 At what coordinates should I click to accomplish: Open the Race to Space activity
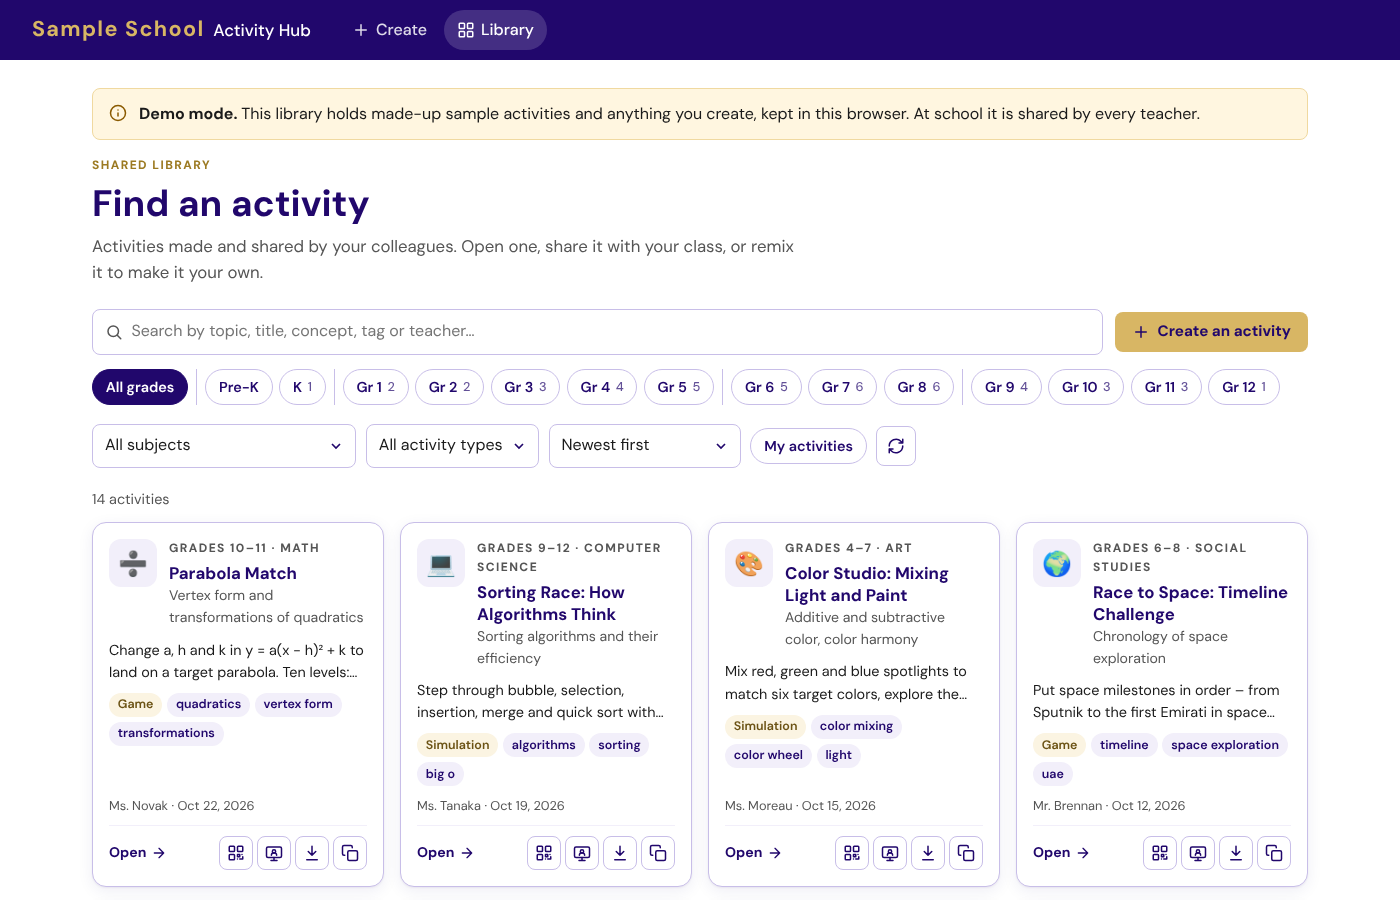coord(1061,853)
